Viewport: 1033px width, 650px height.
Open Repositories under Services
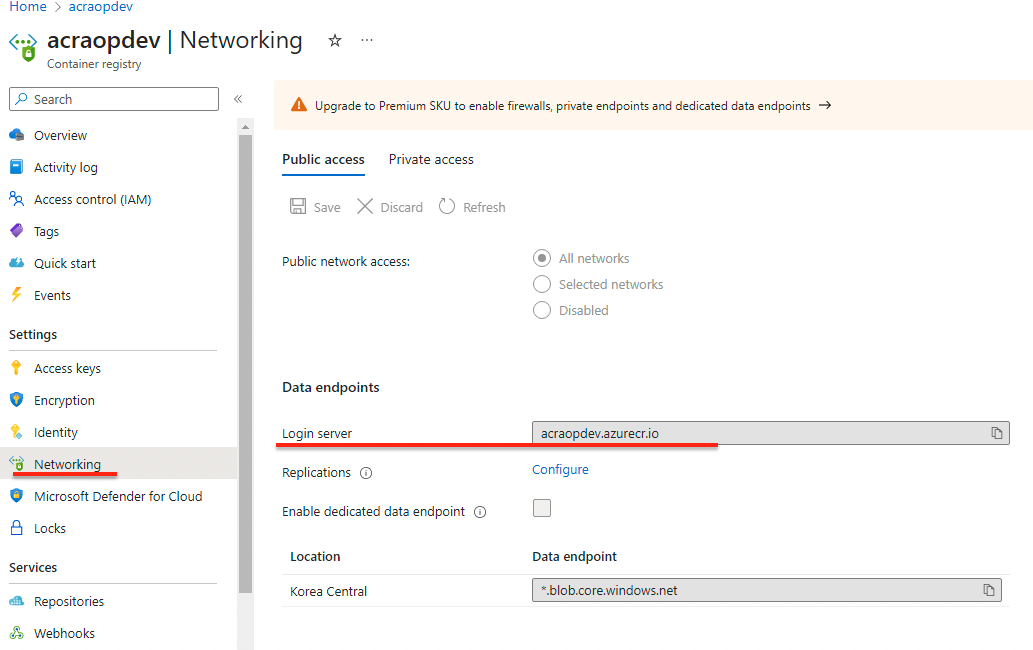[69, 601]
